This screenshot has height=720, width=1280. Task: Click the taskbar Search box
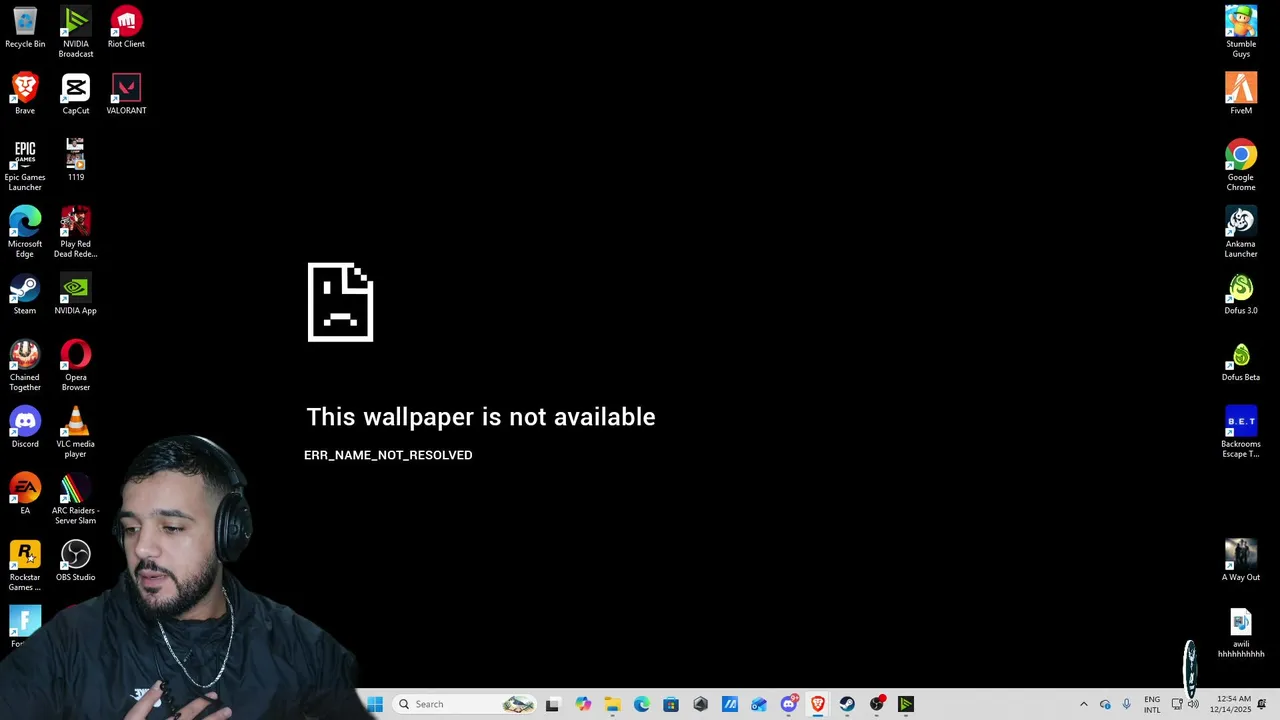[465, 704]
